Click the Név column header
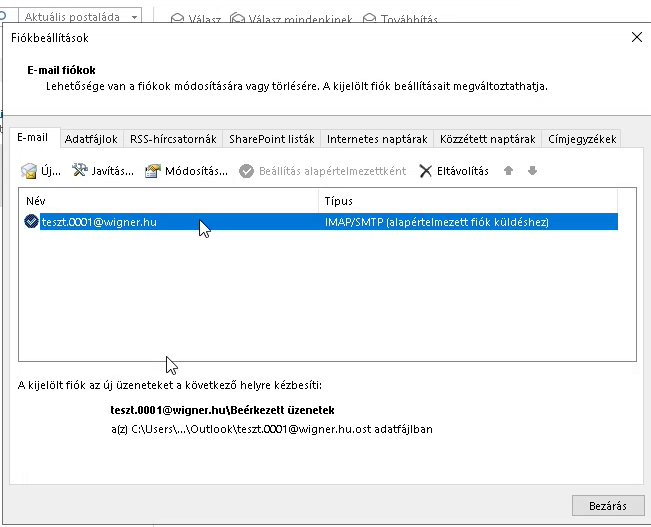The width and height of the screenshot is (651, 527). 169,201
